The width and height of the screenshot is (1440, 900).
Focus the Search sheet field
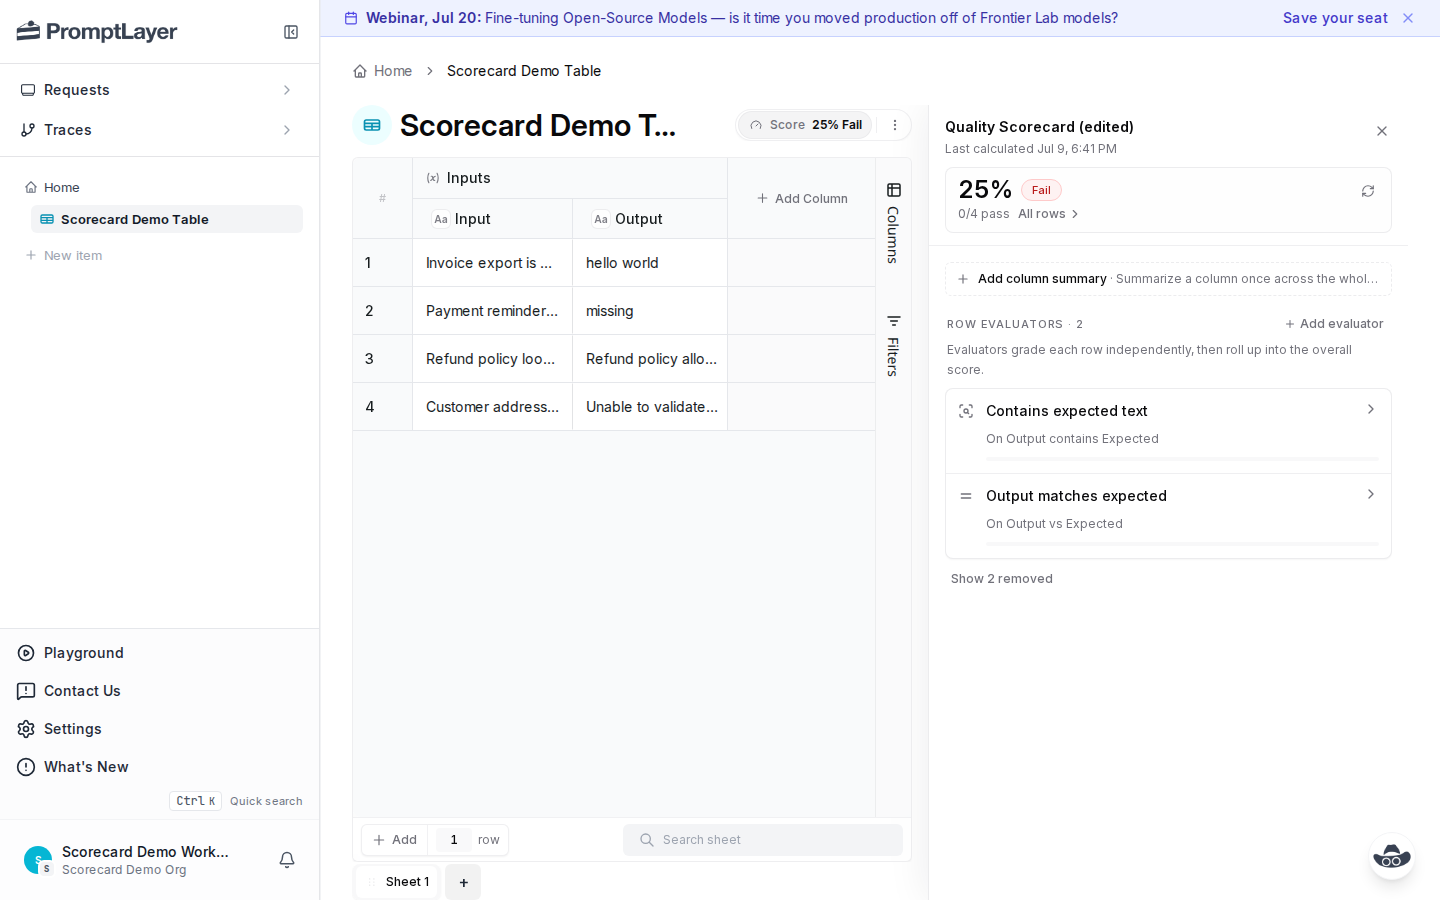[763, 840]
